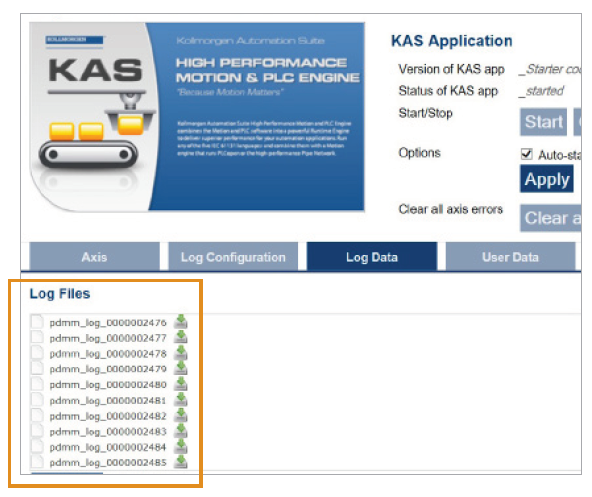
Task: Click file icon beside pdmm_log_0000002480
Action: click(37, 384)
